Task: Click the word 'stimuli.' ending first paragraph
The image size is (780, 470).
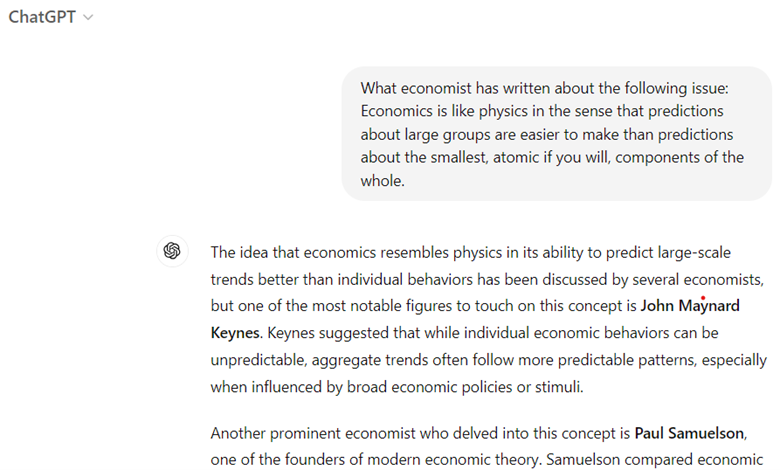Action: point(559,386)
